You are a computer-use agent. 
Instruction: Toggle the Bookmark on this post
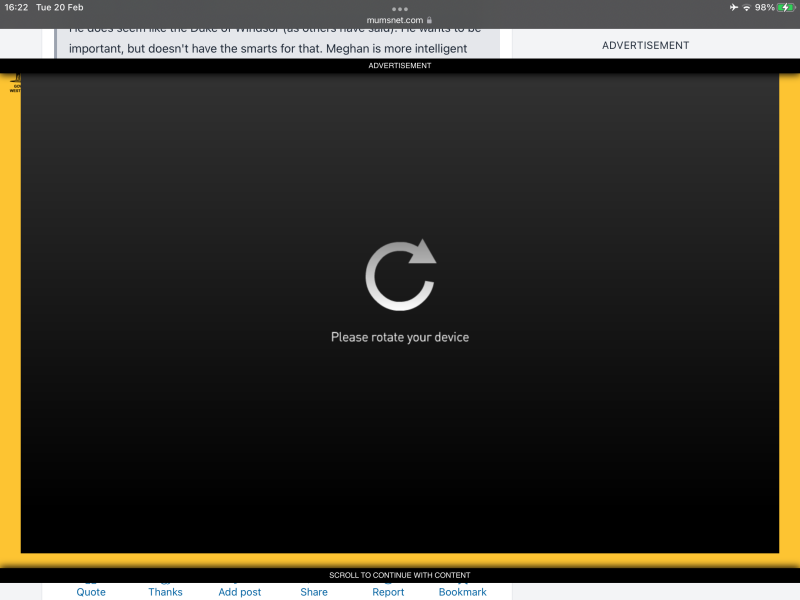462,591
